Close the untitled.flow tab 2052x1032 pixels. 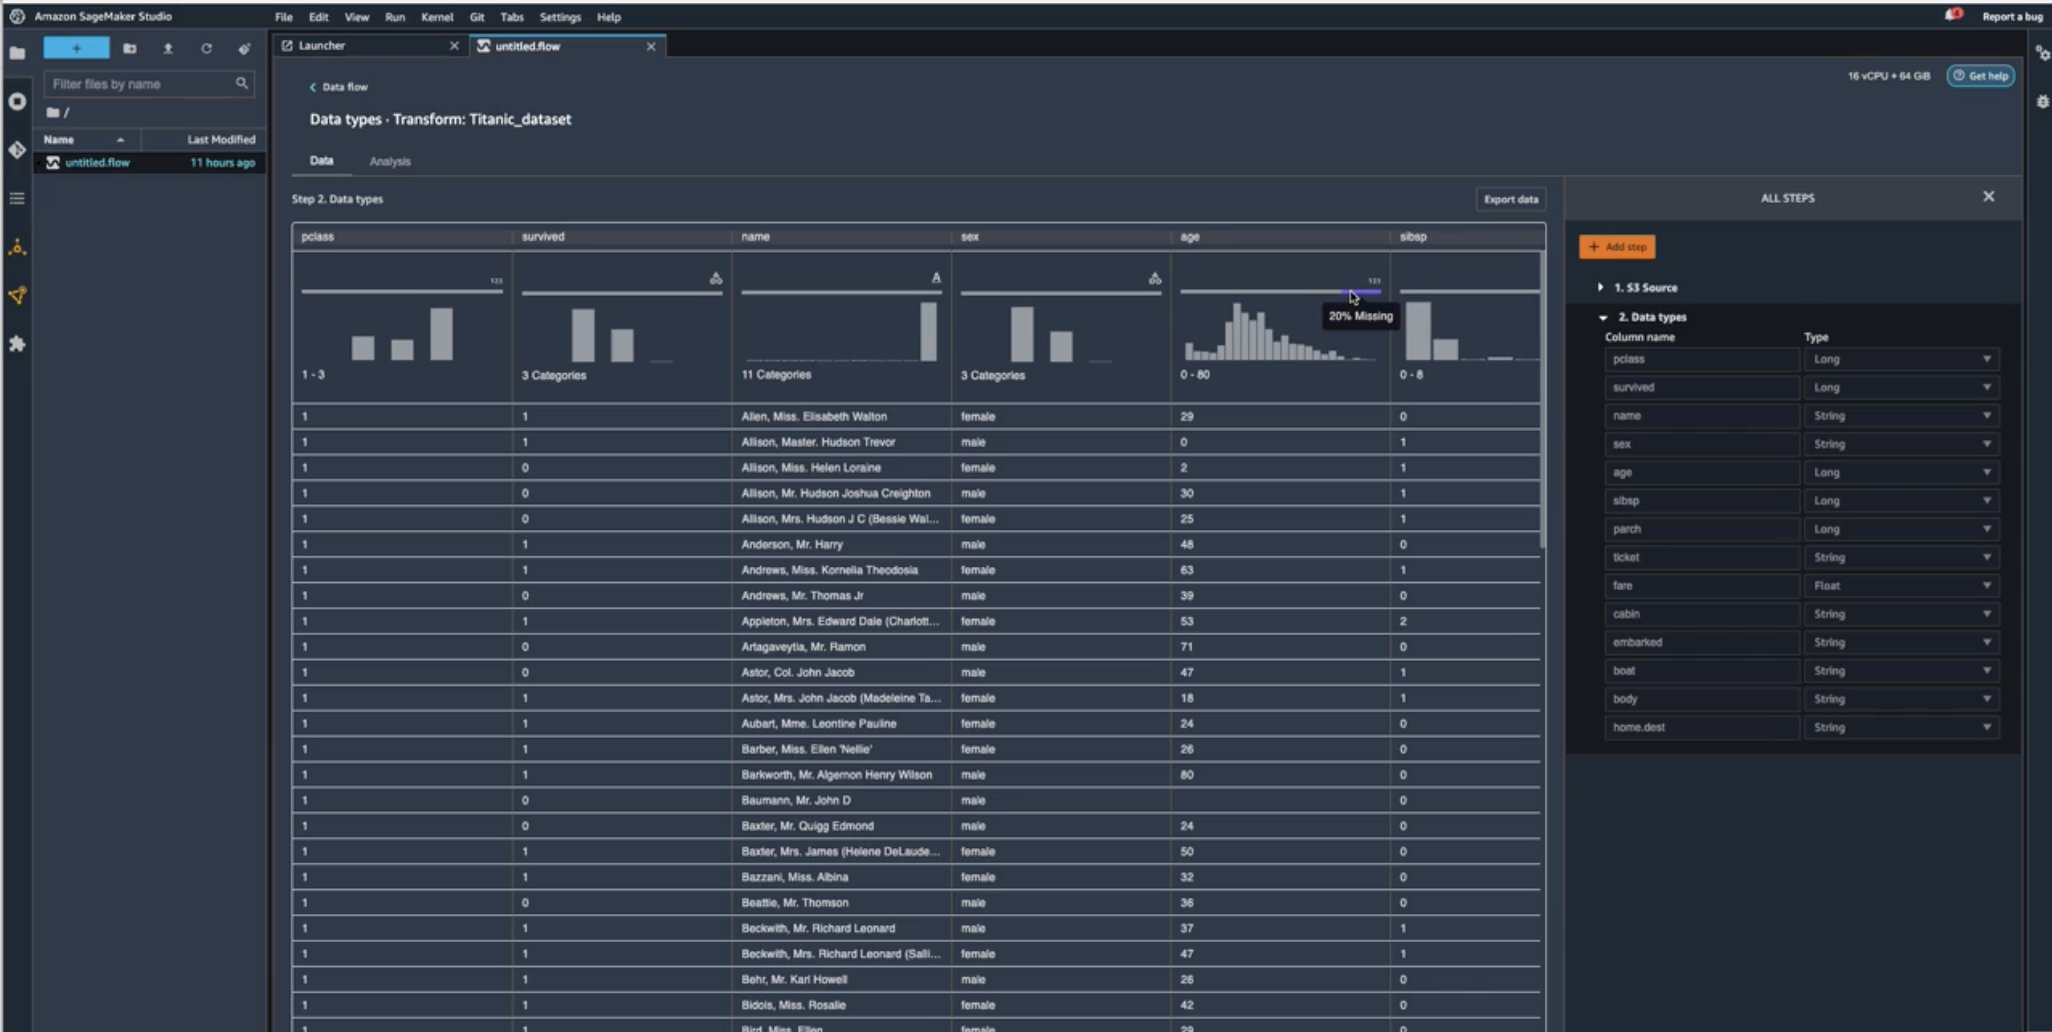(x=651, y=46)
